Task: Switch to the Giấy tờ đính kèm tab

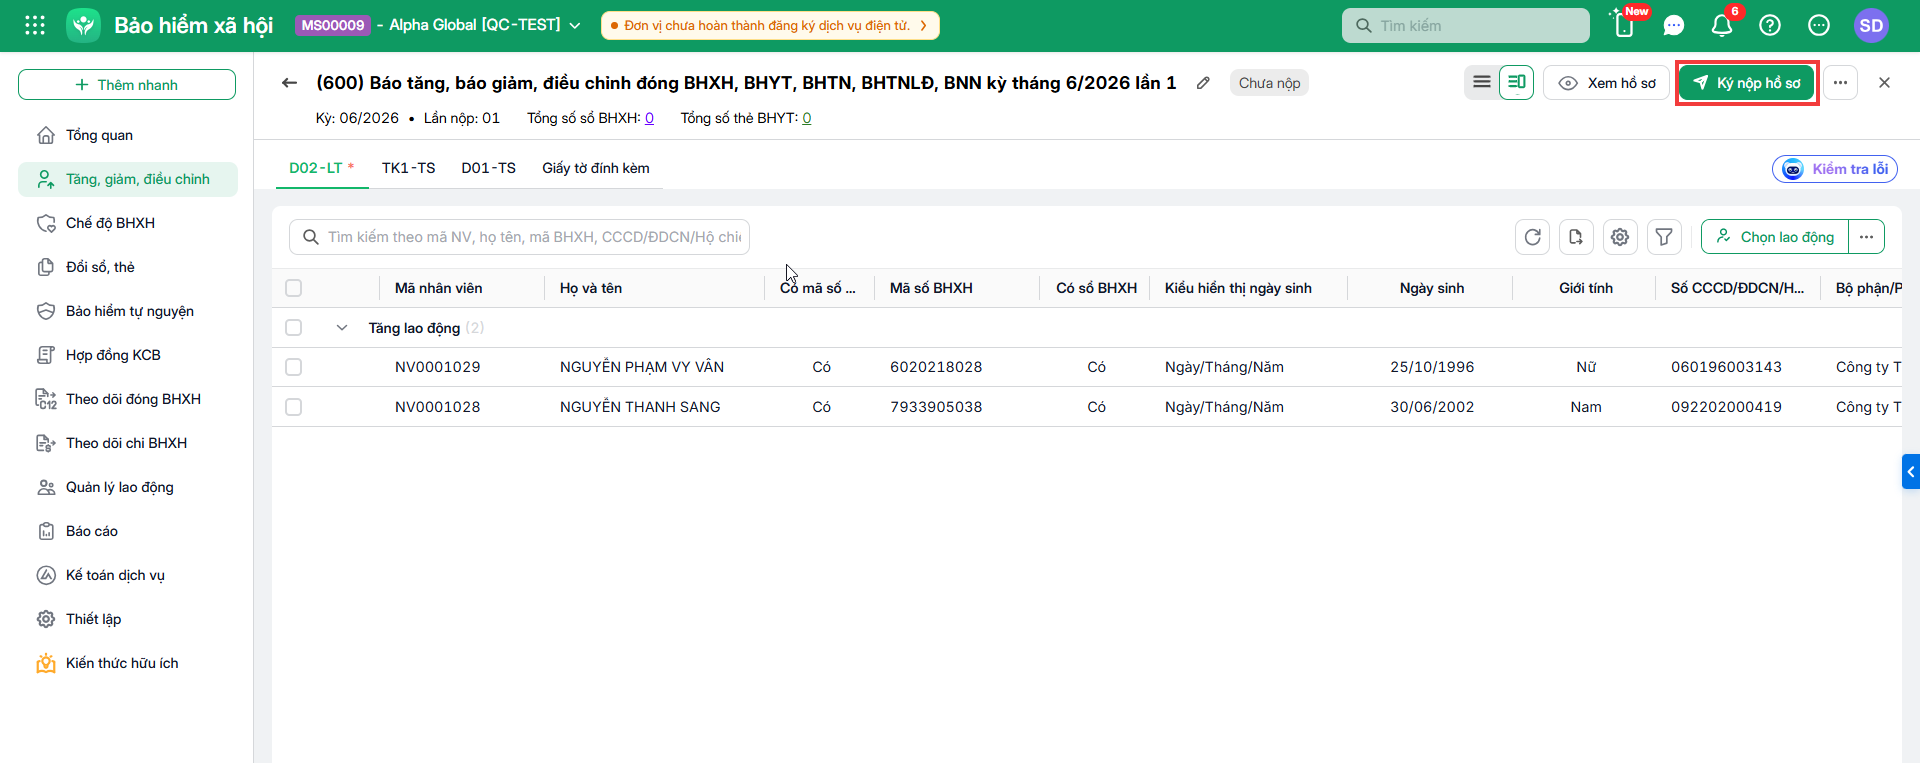Action: click(x=596, y=168)
